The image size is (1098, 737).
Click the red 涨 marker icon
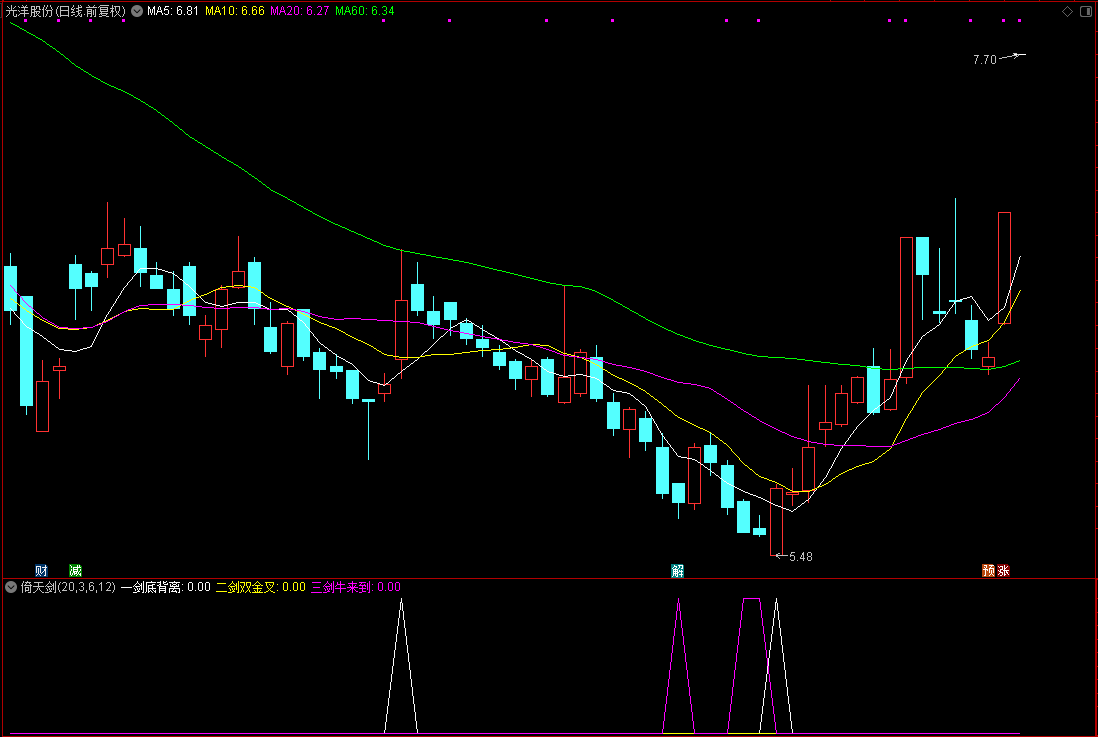click(1003, 570)
